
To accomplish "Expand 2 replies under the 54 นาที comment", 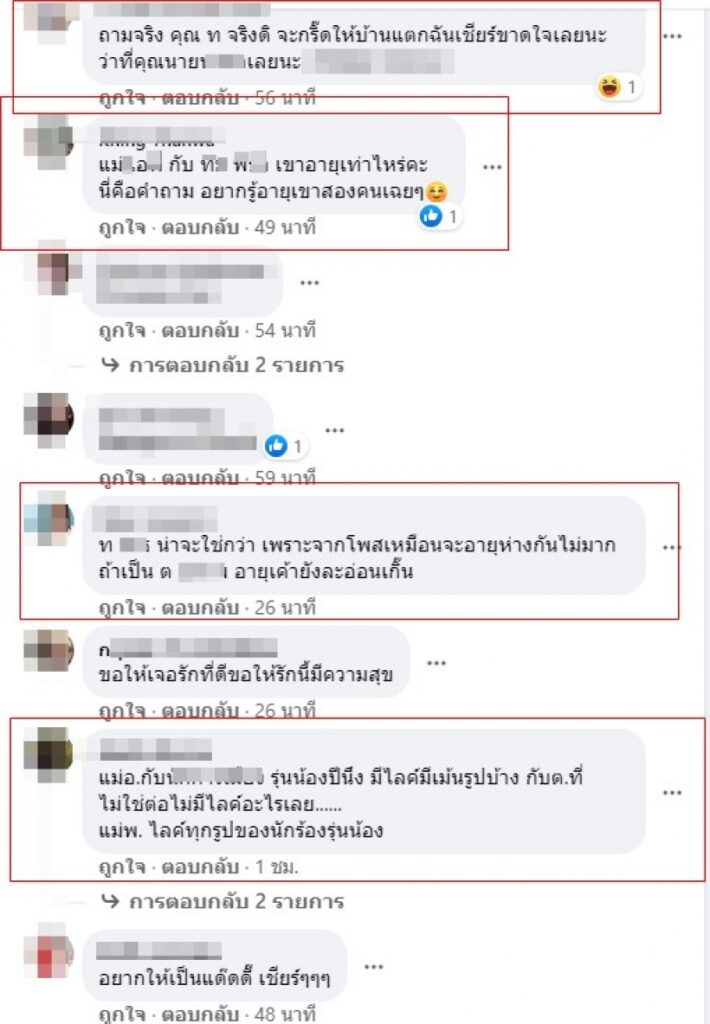I will tap(223, 365).
